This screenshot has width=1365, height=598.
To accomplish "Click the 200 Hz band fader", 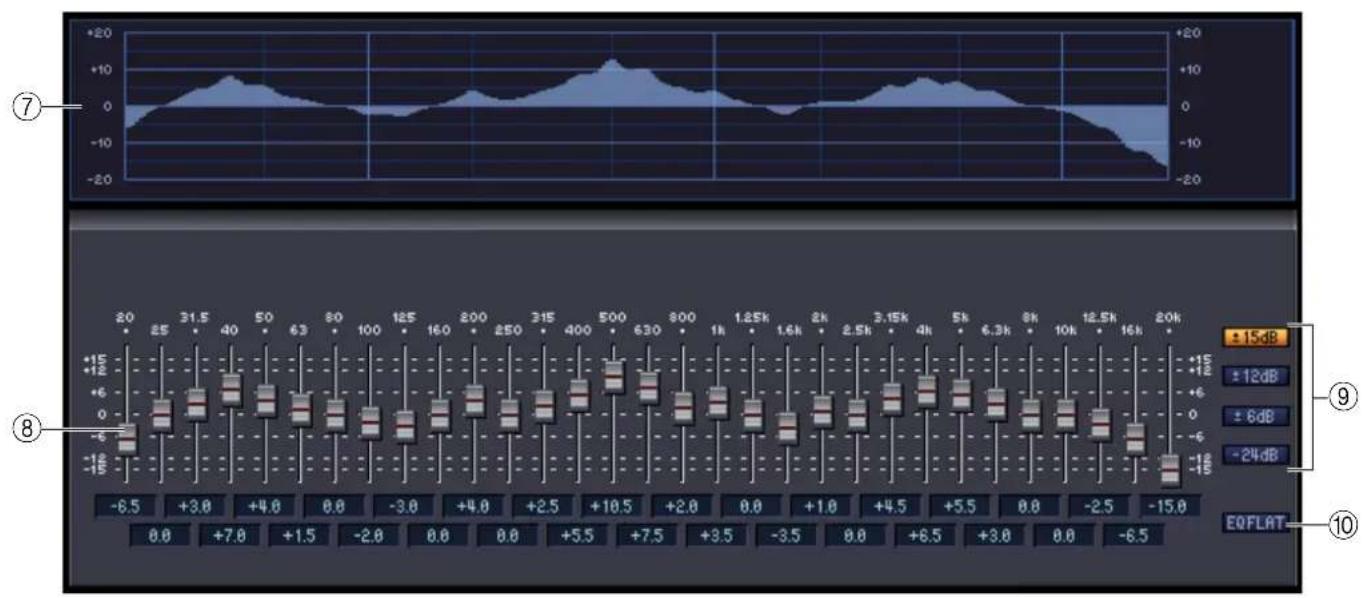I will [x=474, y=399].
